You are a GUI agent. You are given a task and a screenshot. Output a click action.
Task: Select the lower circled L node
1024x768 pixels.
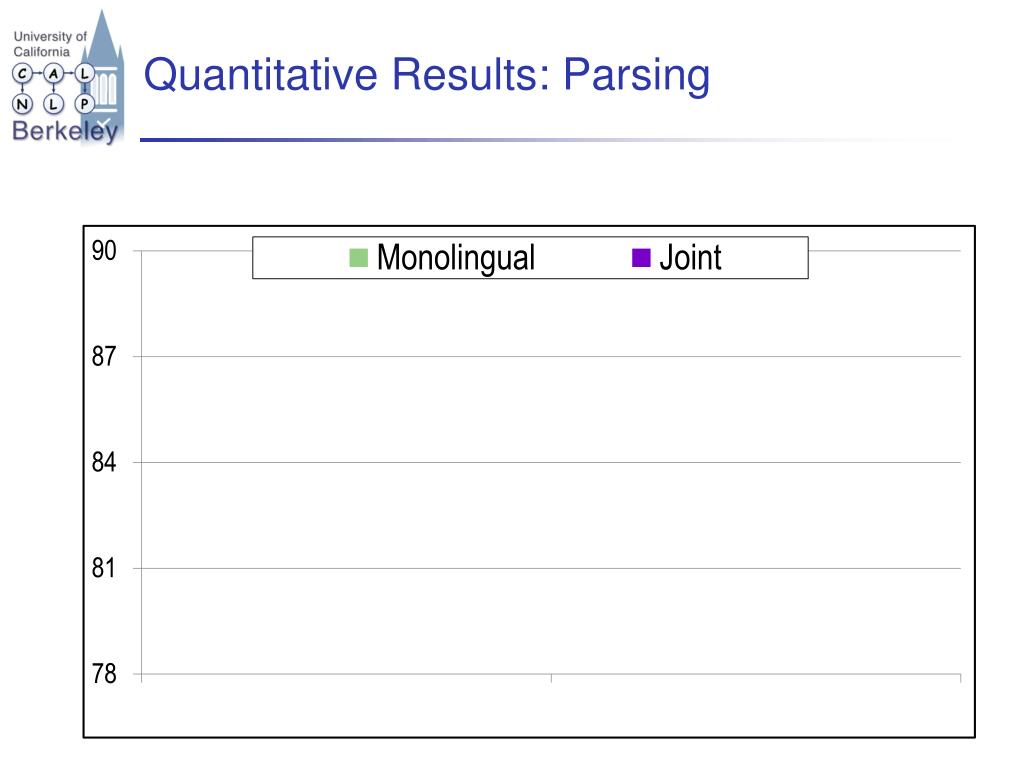(x=54, y=104)
